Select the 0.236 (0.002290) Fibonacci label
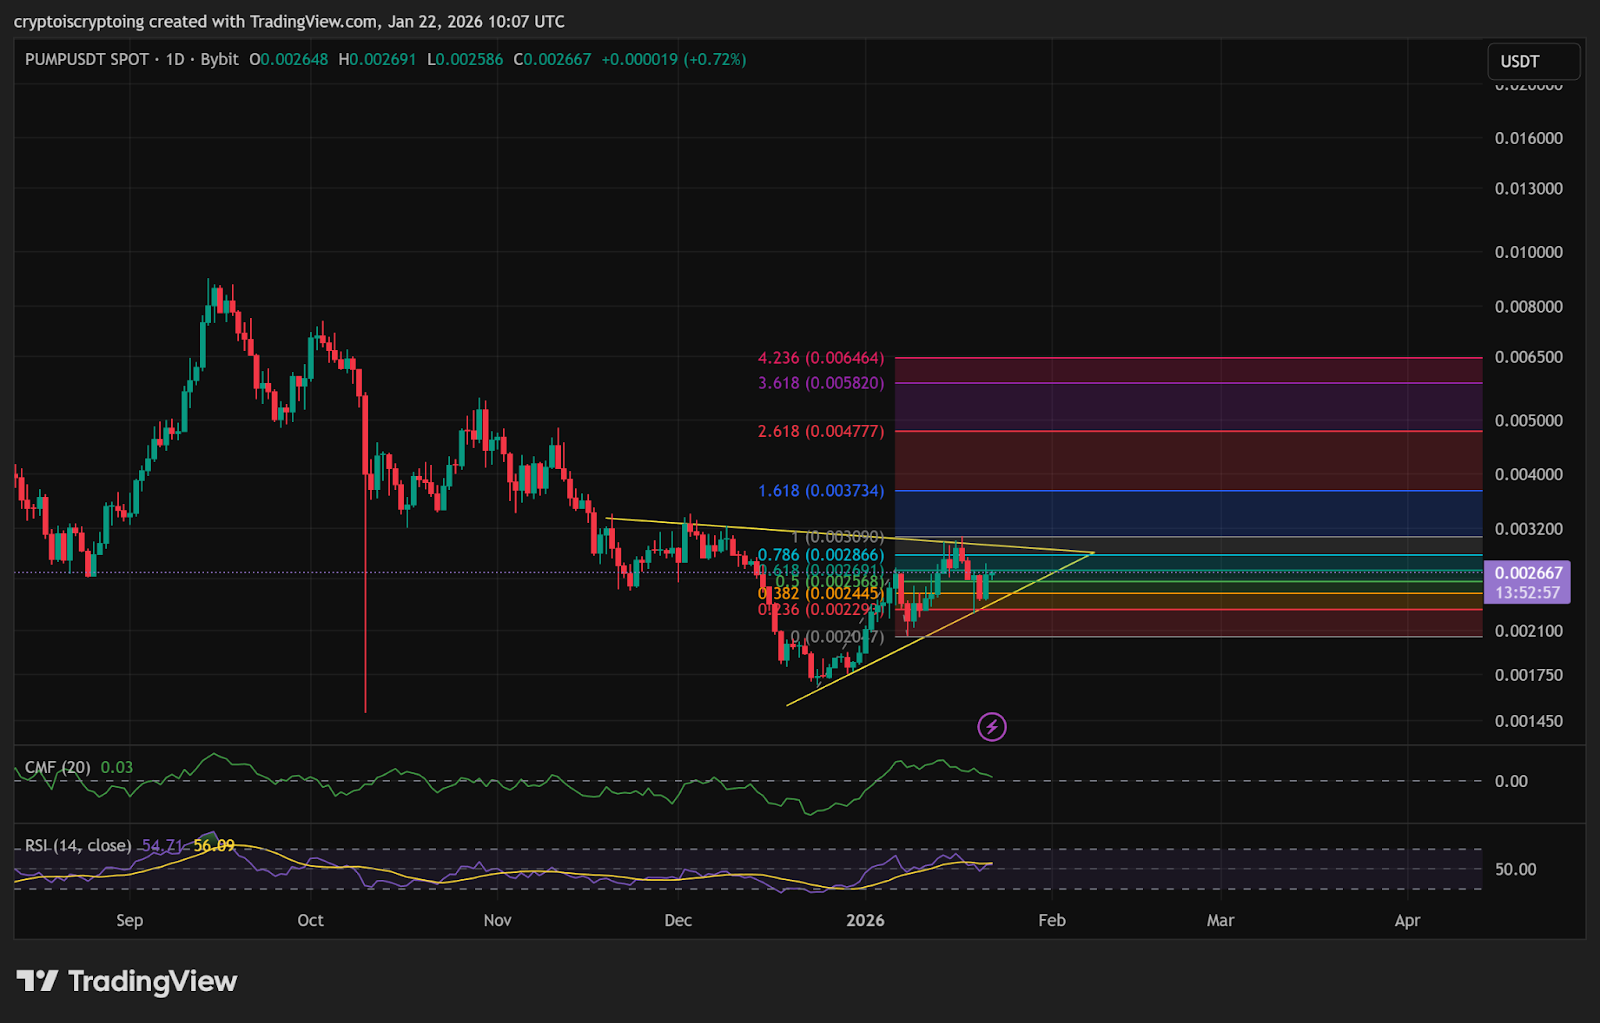 point(821,610)
